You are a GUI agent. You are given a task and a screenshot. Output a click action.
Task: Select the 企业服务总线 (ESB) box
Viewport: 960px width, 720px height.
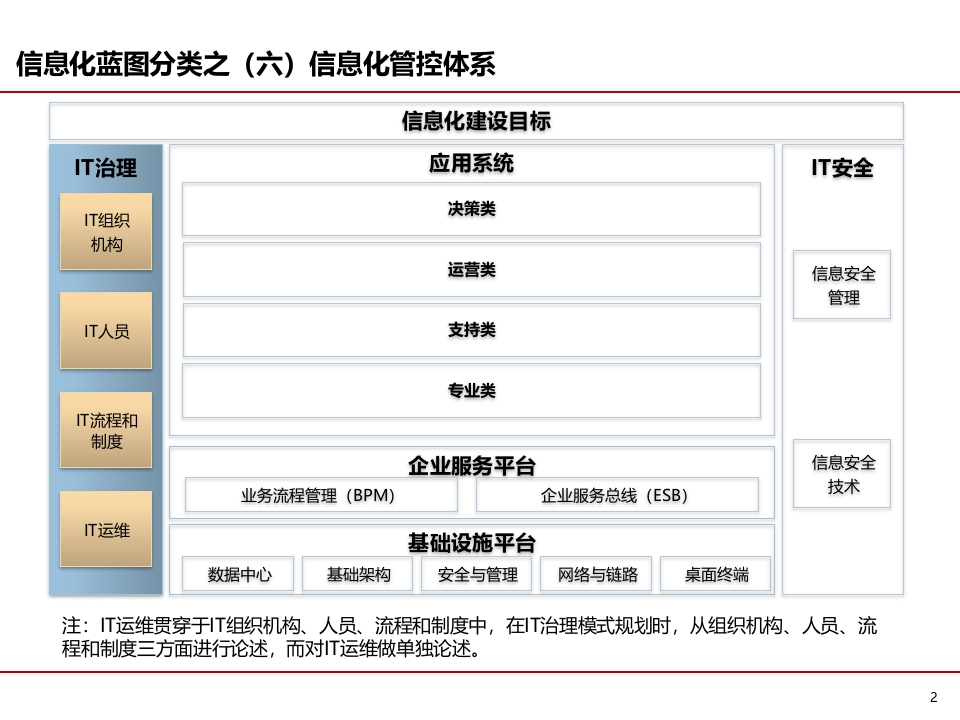click(x=617, y=495)
